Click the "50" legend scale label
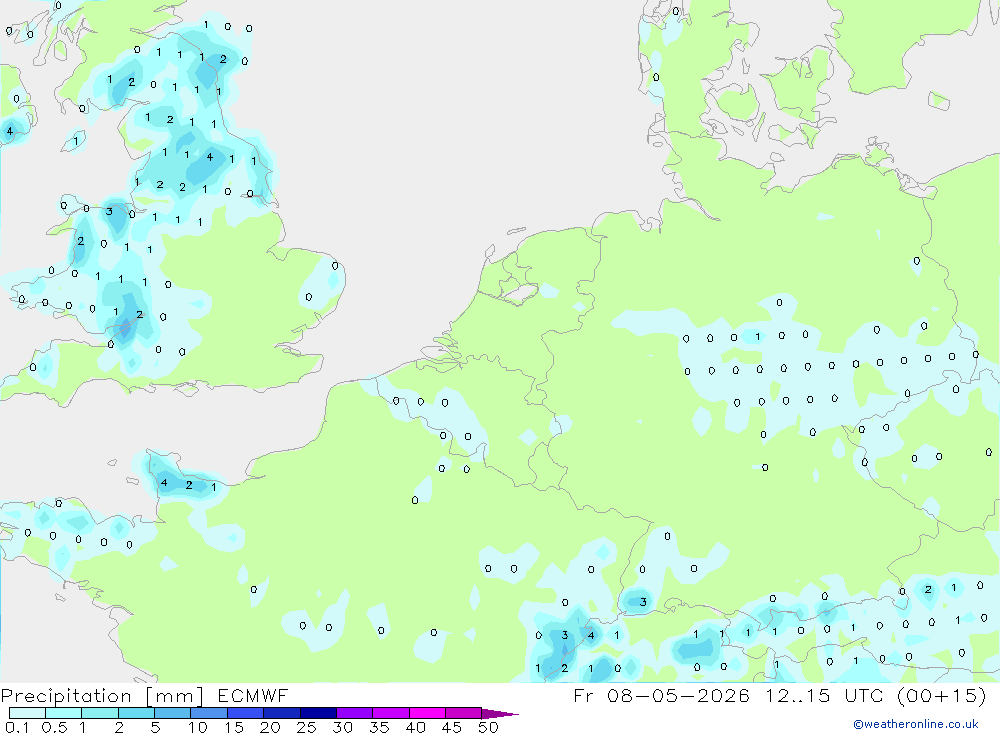This screenshot has width=1000, height=733. (488, 727)
